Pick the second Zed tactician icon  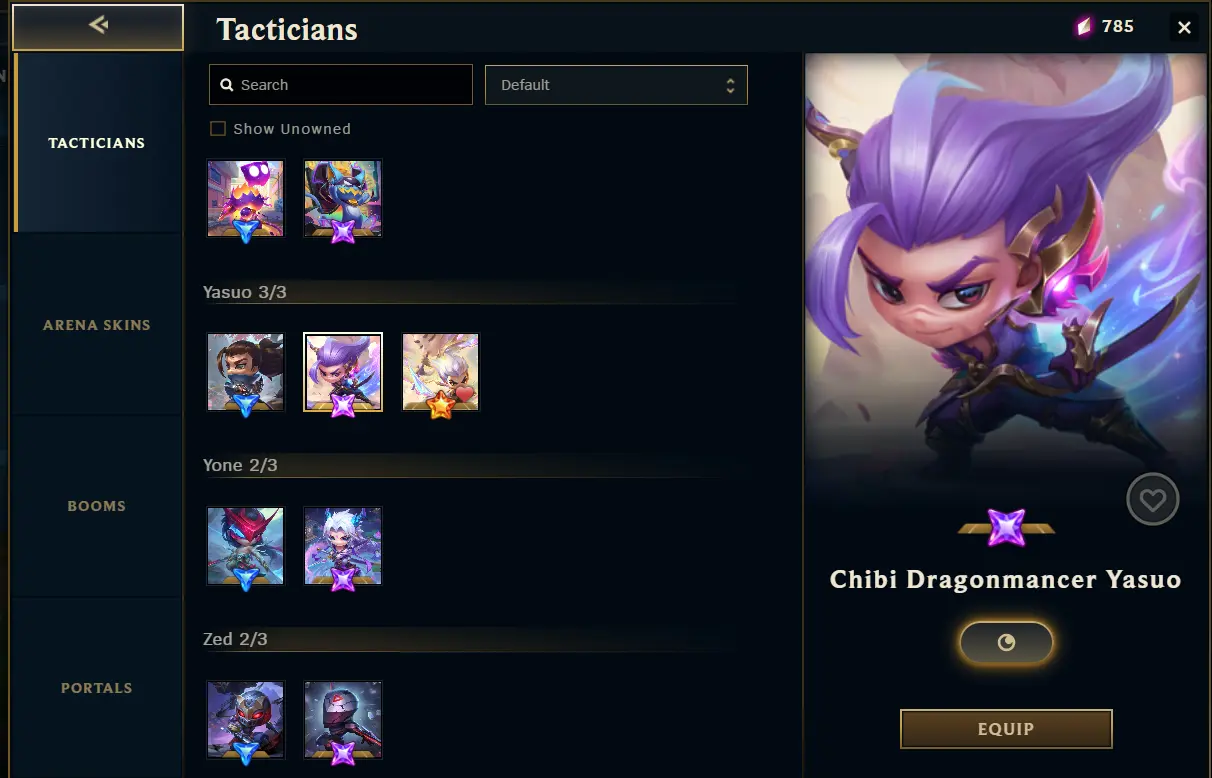coord(343,720)
